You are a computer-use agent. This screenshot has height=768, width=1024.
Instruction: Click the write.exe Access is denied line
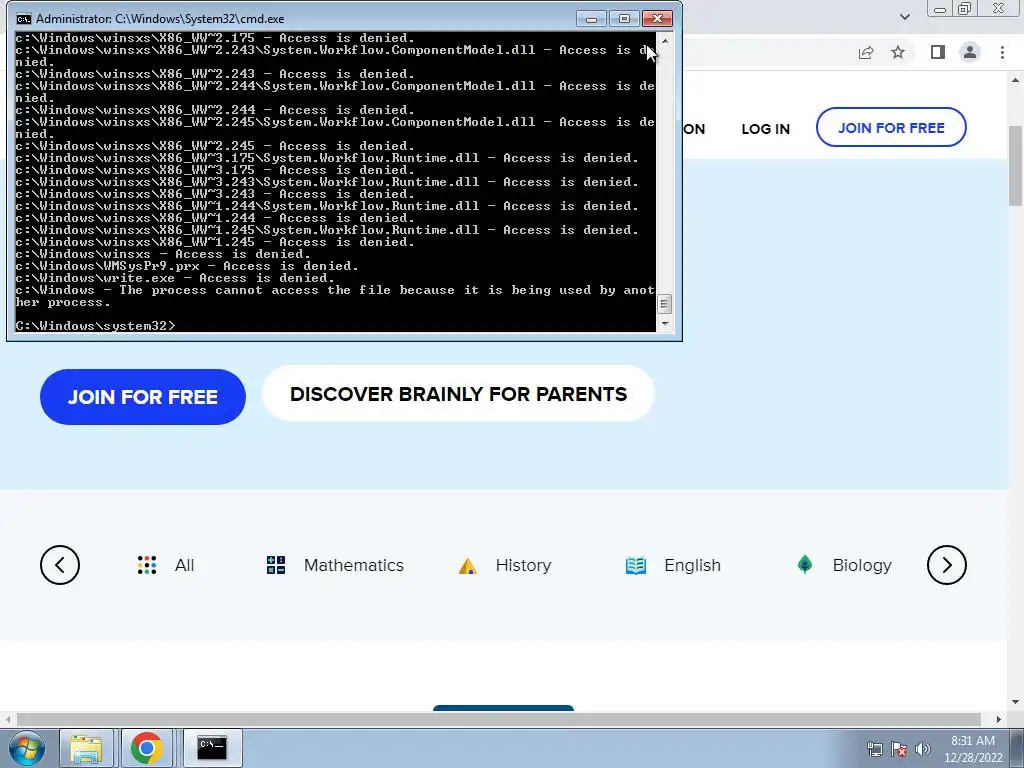(176, 278)
